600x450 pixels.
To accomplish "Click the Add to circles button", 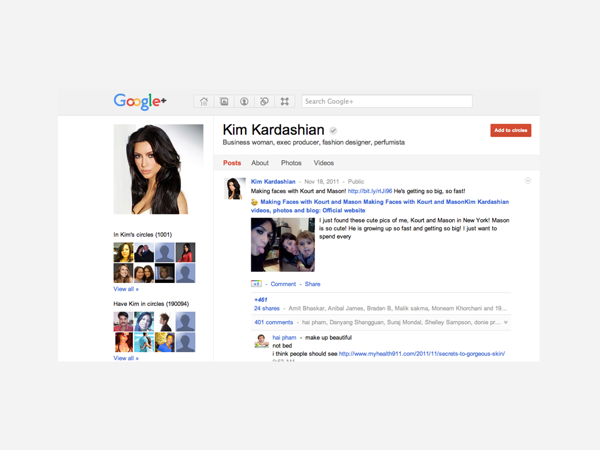I will pyautogui.click(x=510, y=130).
